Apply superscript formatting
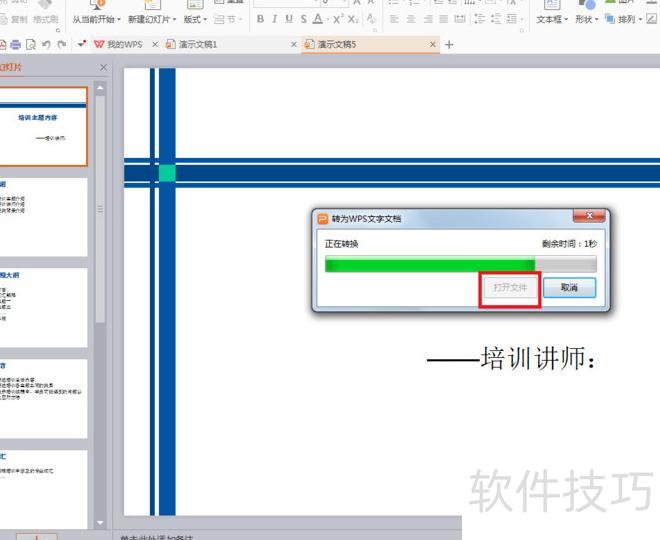 point(338,19)
